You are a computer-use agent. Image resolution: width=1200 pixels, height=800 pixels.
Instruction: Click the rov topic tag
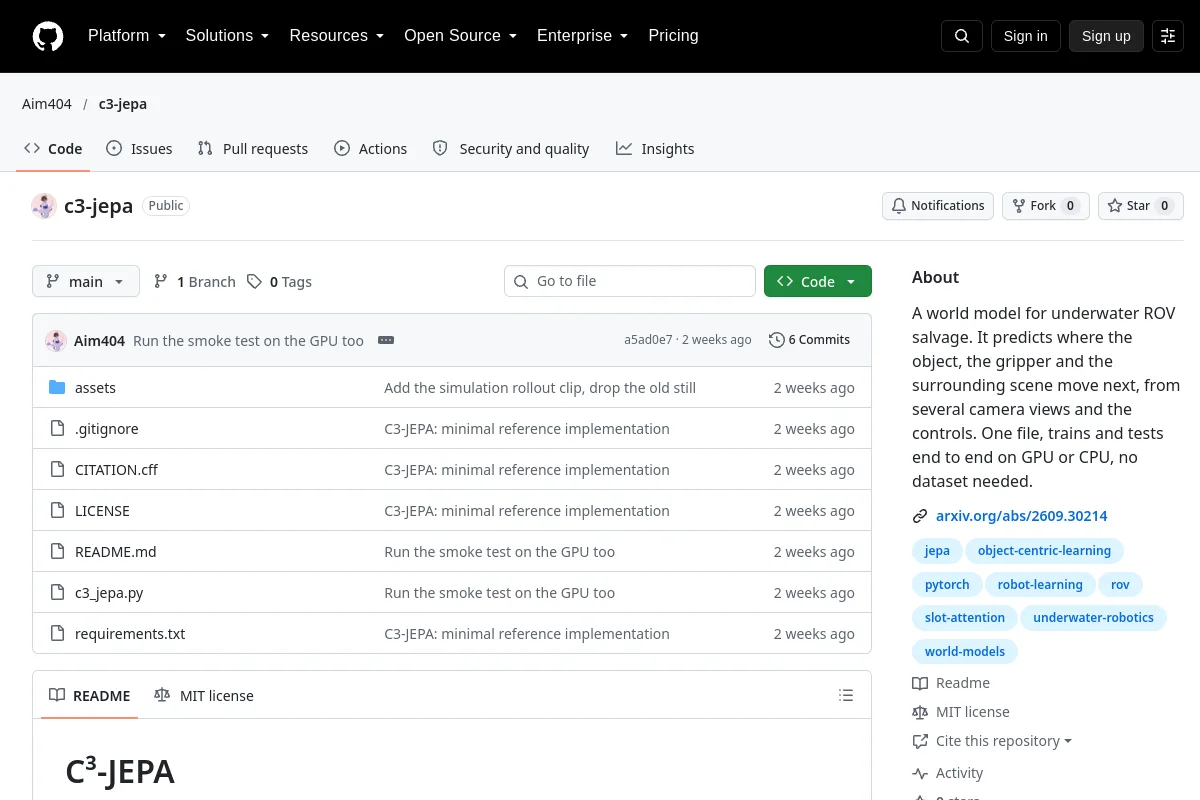(1120, 585)
